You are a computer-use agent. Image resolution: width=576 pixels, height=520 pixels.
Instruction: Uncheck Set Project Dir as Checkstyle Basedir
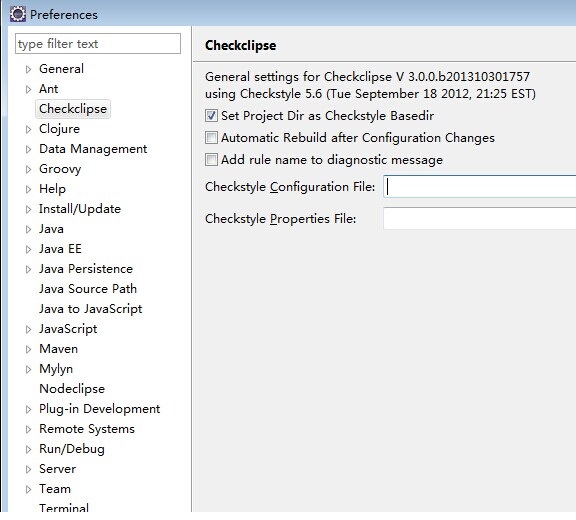click(211, 116)
